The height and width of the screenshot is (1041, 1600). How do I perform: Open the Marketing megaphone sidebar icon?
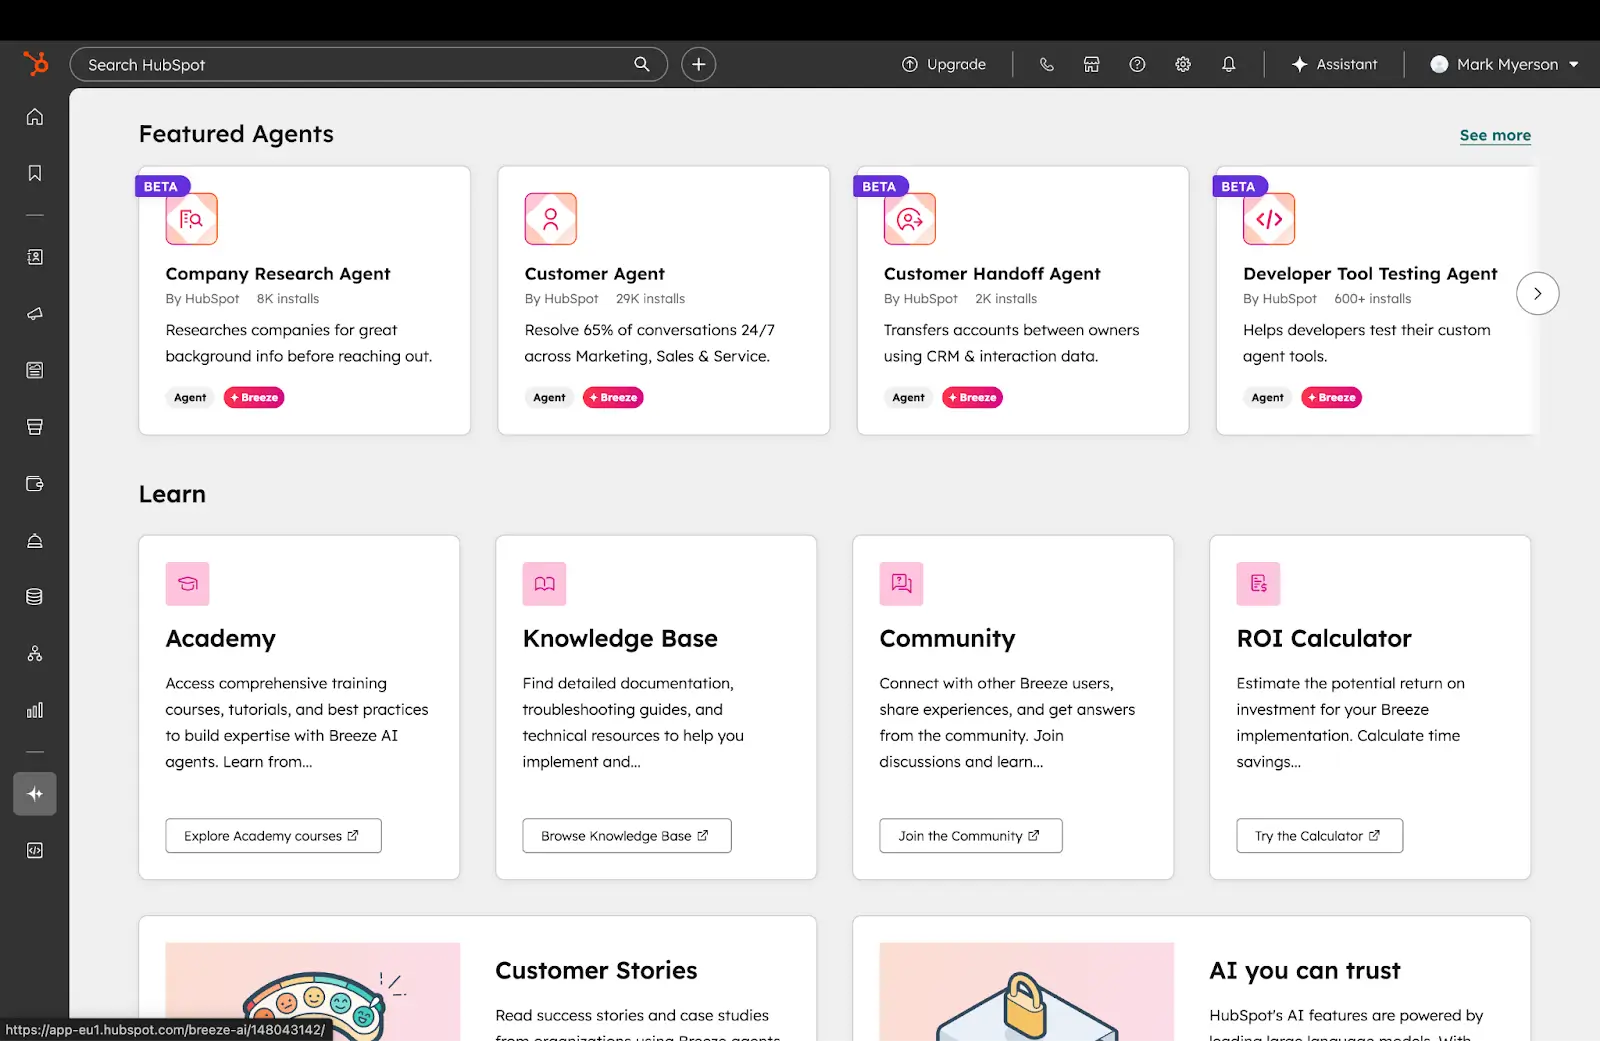(x=35, y=314)
